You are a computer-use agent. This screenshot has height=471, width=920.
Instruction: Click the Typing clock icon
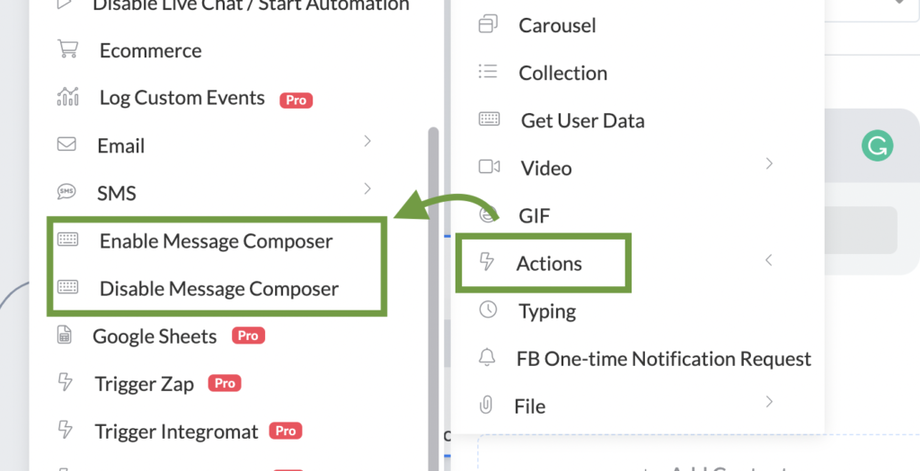(x=488, y=310)
